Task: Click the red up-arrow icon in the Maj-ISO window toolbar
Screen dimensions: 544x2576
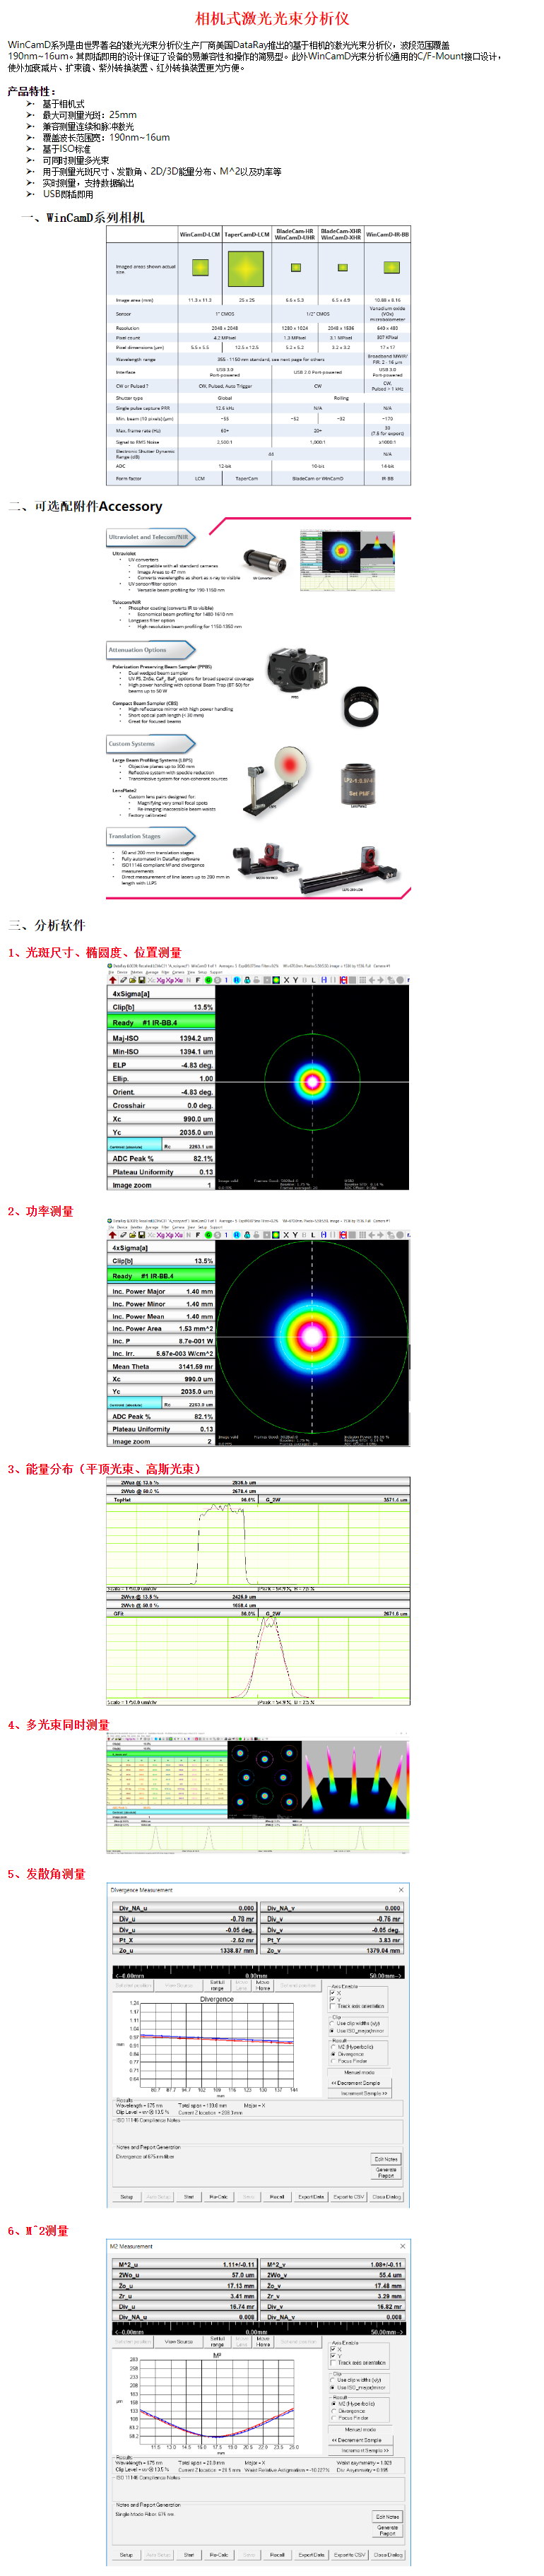Action: tap(112, 980)
